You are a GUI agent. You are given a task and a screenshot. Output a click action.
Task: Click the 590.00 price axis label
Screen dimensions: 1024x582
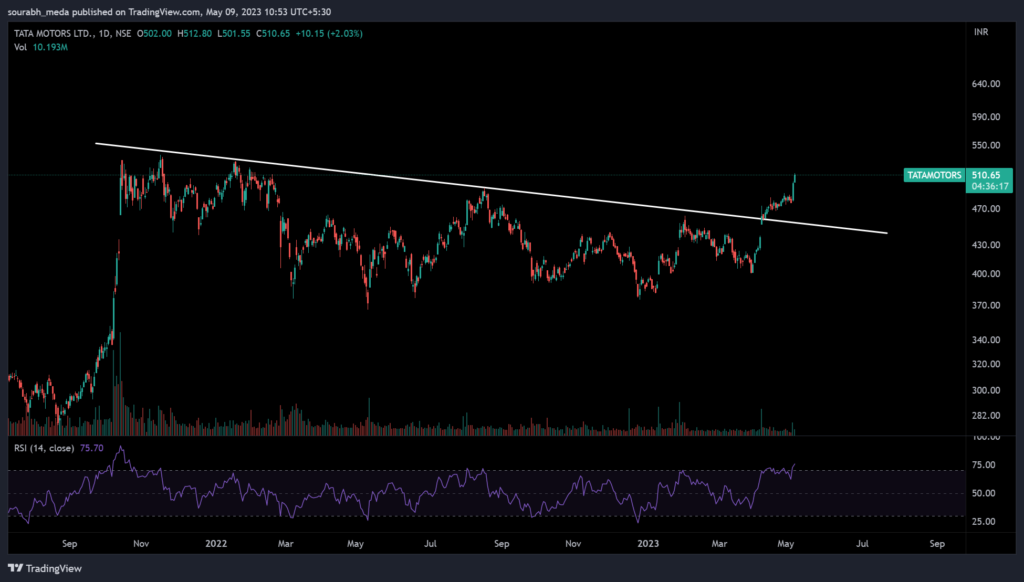(986, 117)
